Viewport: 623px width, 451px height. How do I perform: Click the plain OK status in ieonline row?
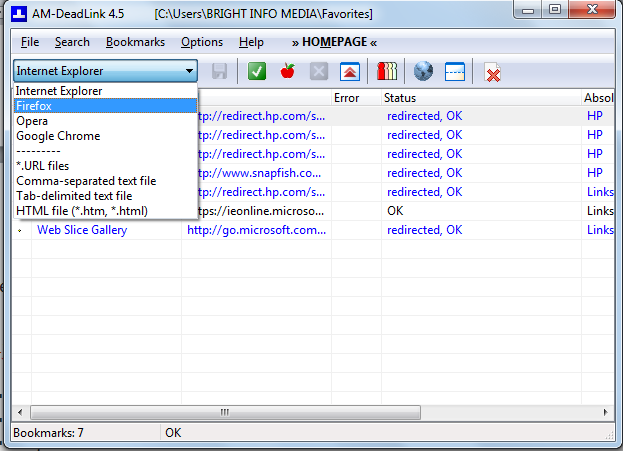[395, 211]
